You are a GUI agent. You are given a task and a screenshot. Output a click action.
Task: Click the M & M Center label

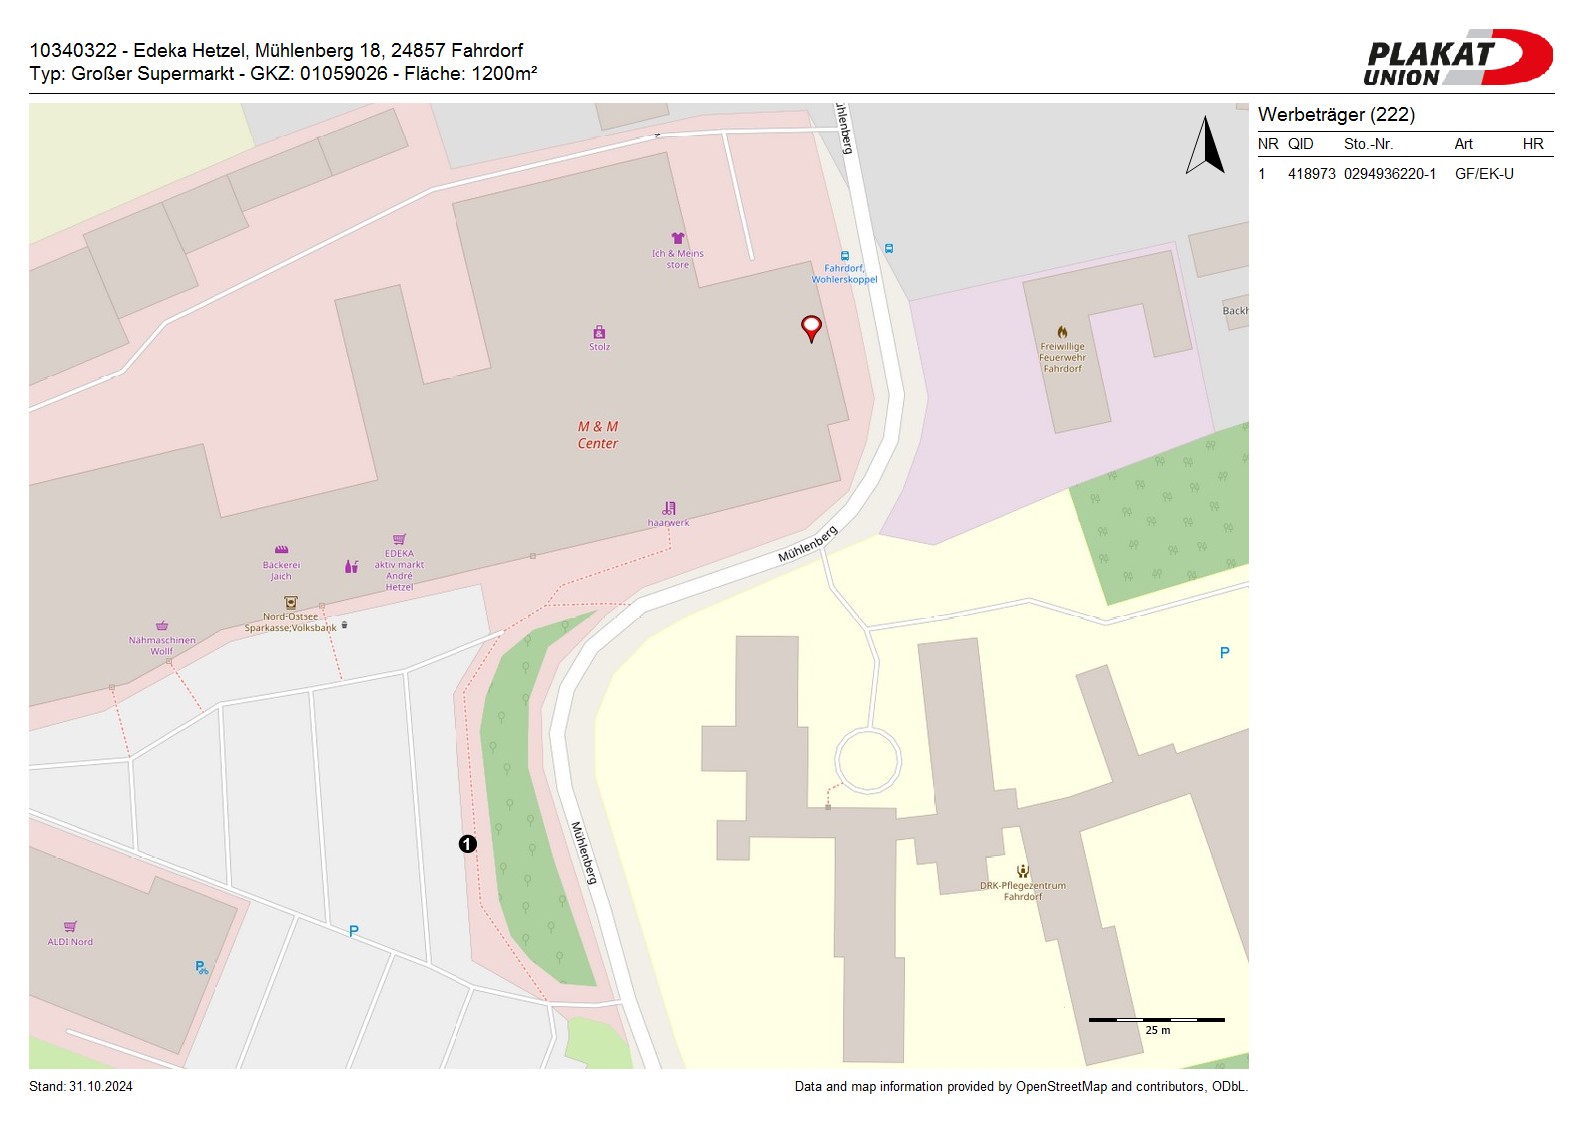[x=598, y=435]
